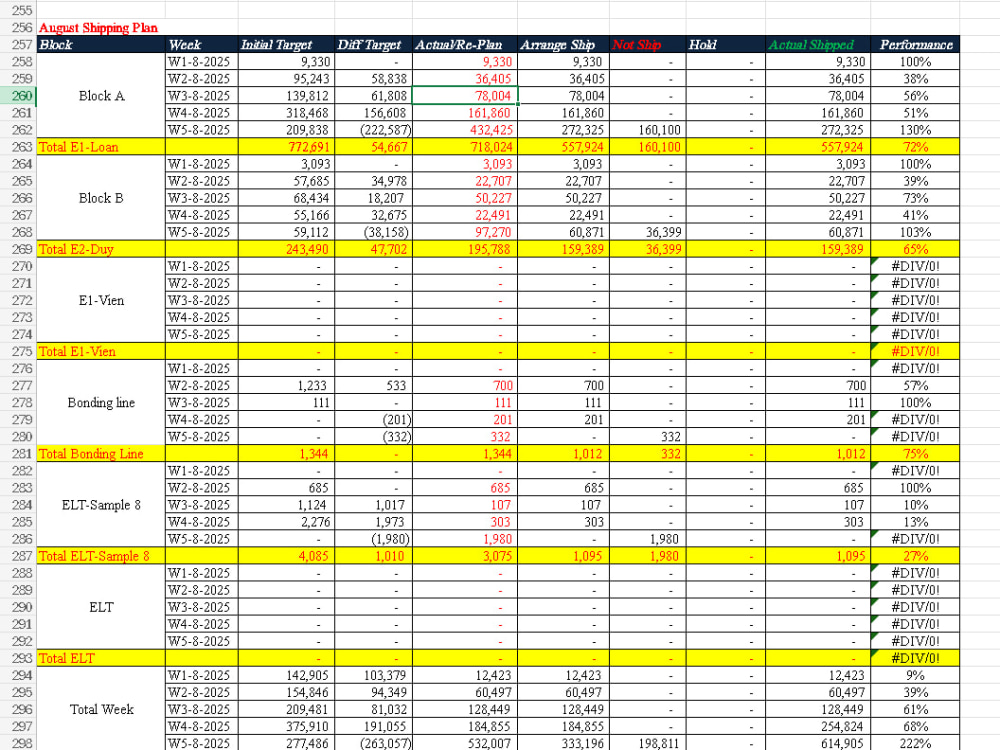The height and width of the screenshot is (750, 1000).
Task: Click the 'Actual/Re-Plan' header cell
Action: pyautogui.click(x=465, y=45)
